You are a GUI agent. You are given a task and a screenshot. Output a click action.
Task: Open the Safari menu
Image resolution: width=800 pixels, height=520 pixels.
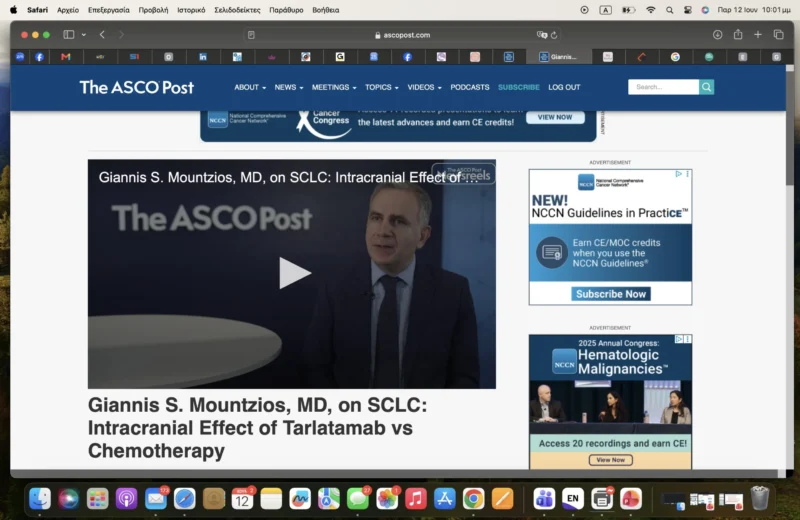tap(37, 10)
